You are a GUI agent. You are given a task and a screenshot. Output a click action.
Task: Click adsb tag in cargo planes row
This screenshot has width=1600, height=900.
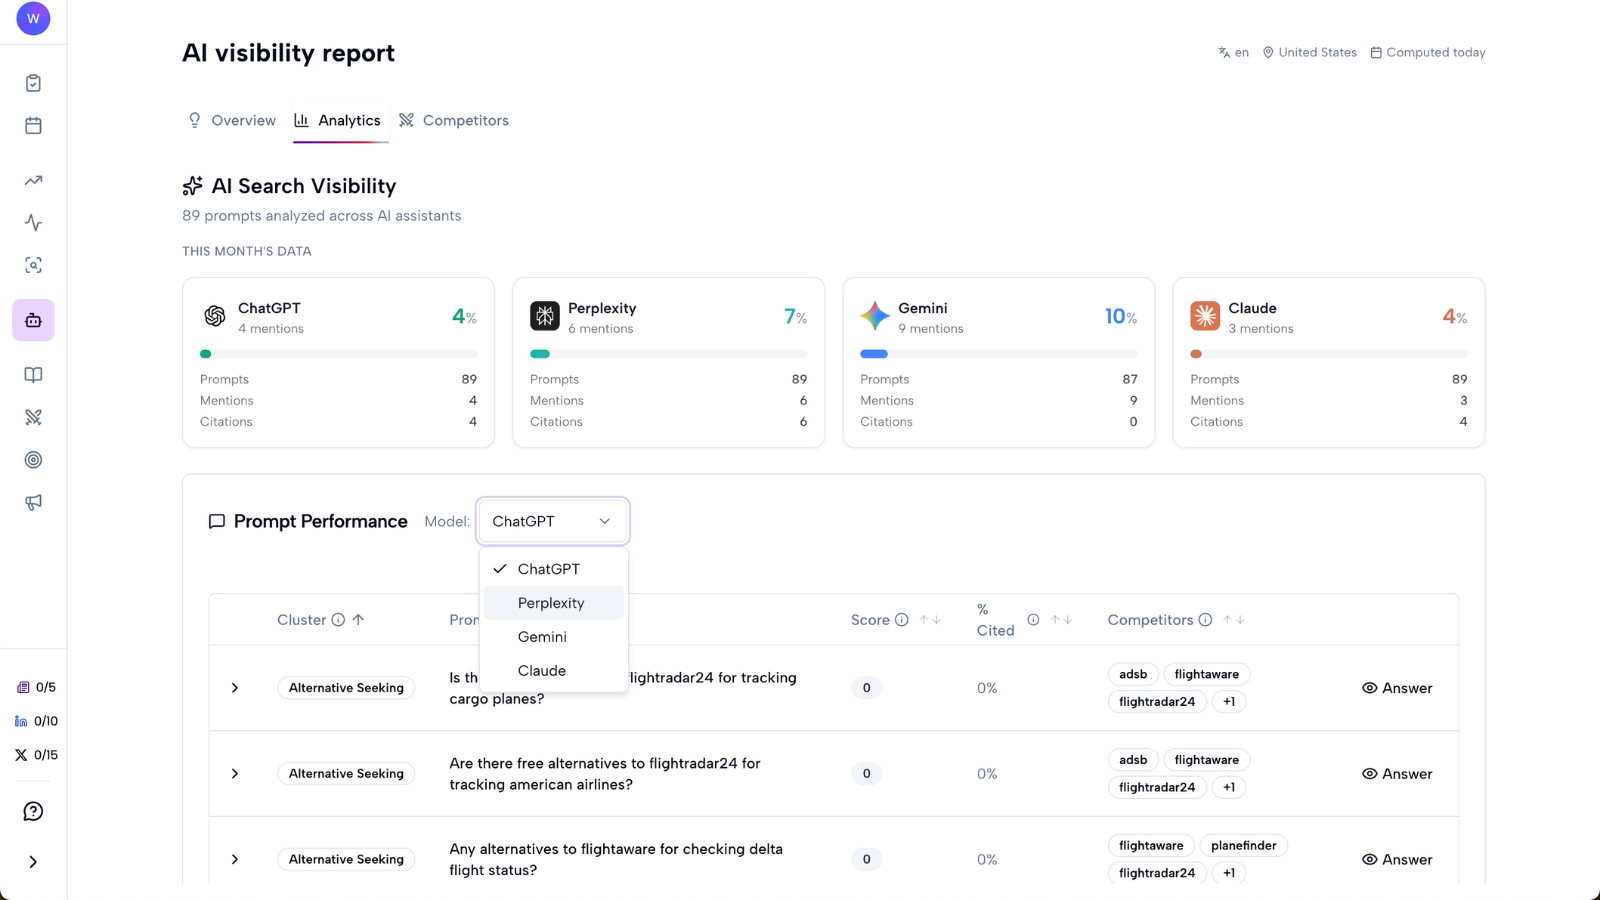tap(1133, 674)
